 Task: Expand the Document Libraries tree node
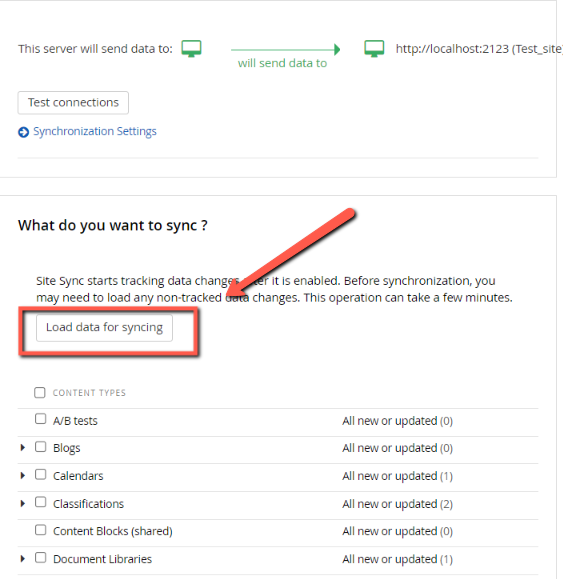23,559
